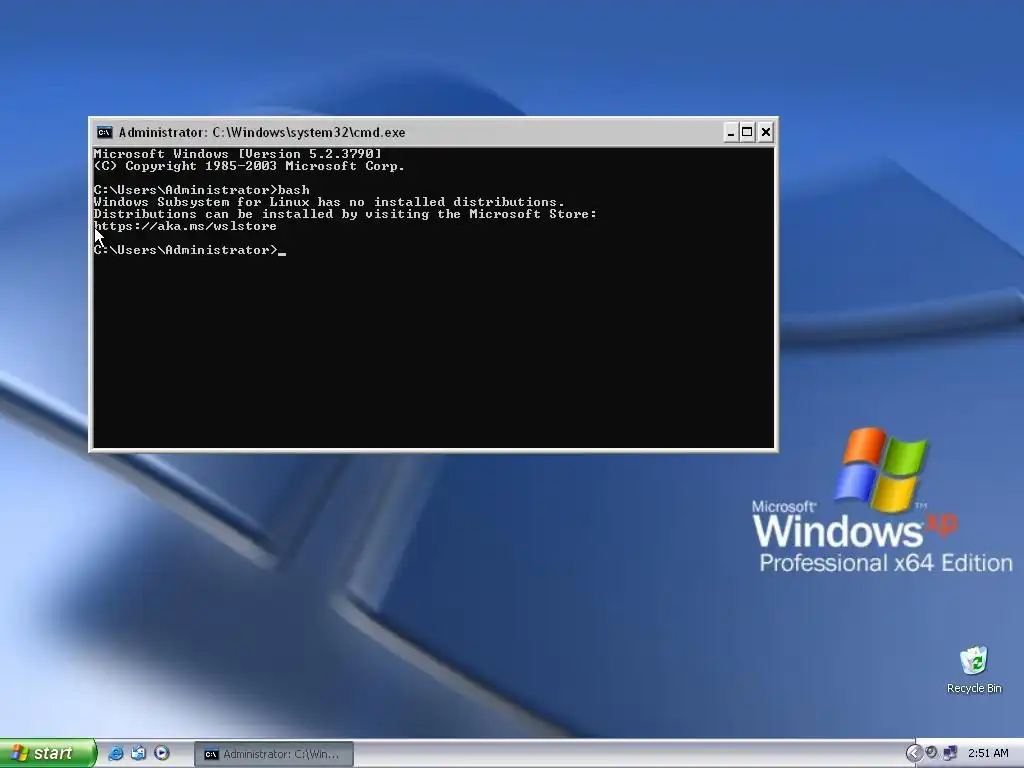
Task: Select the Recycle Bin desktop icon
Action: (974, 670)
